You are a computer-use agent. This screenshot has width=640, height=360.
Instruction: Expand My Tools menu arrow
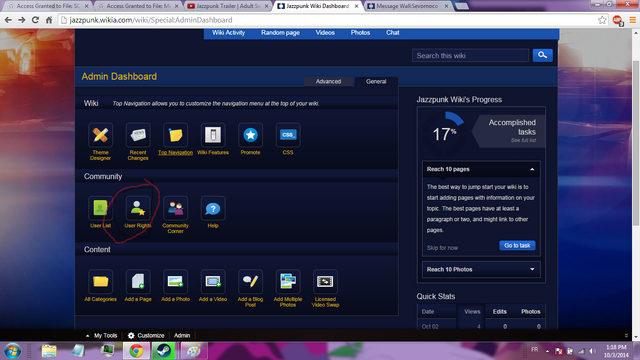click(x=87, y=336)
